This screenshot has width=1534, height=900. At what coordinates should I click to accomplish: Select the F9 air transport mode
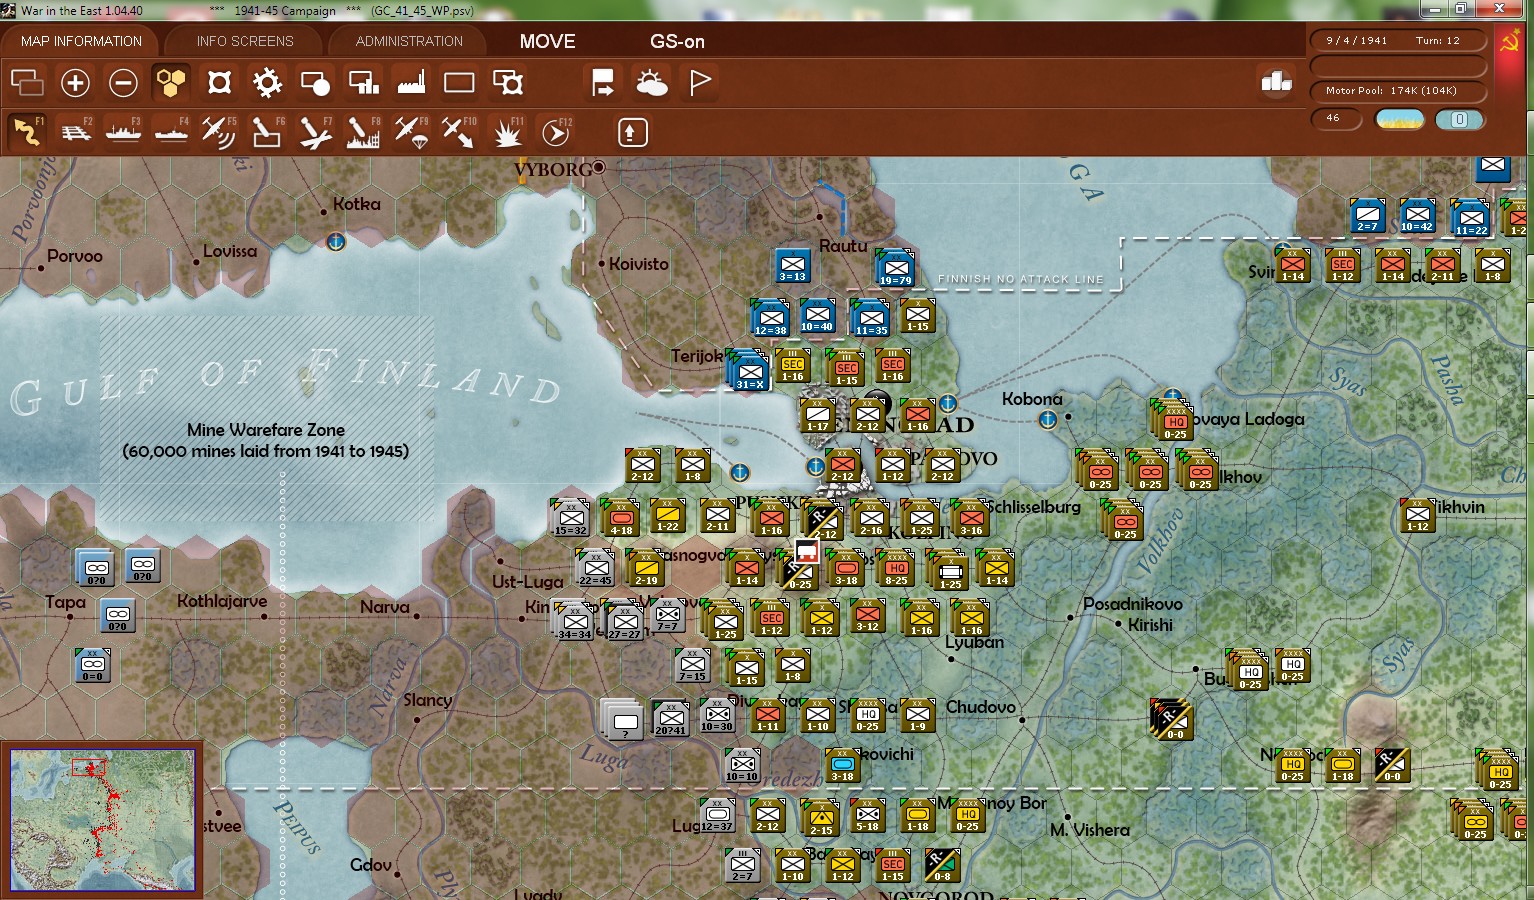(411, 132)
